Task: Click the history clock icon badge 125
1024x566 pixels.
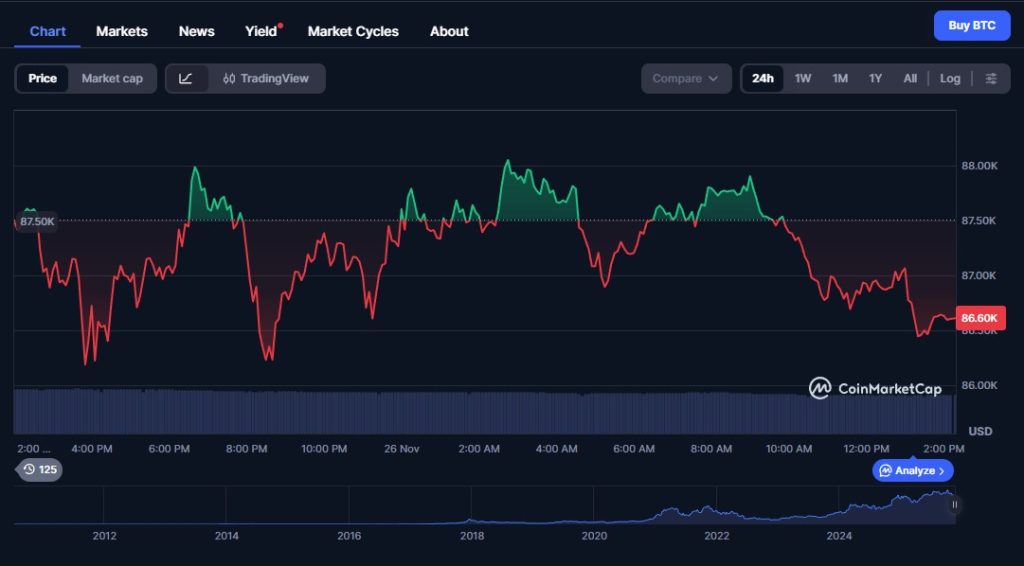Action: [x=39, y=469]
